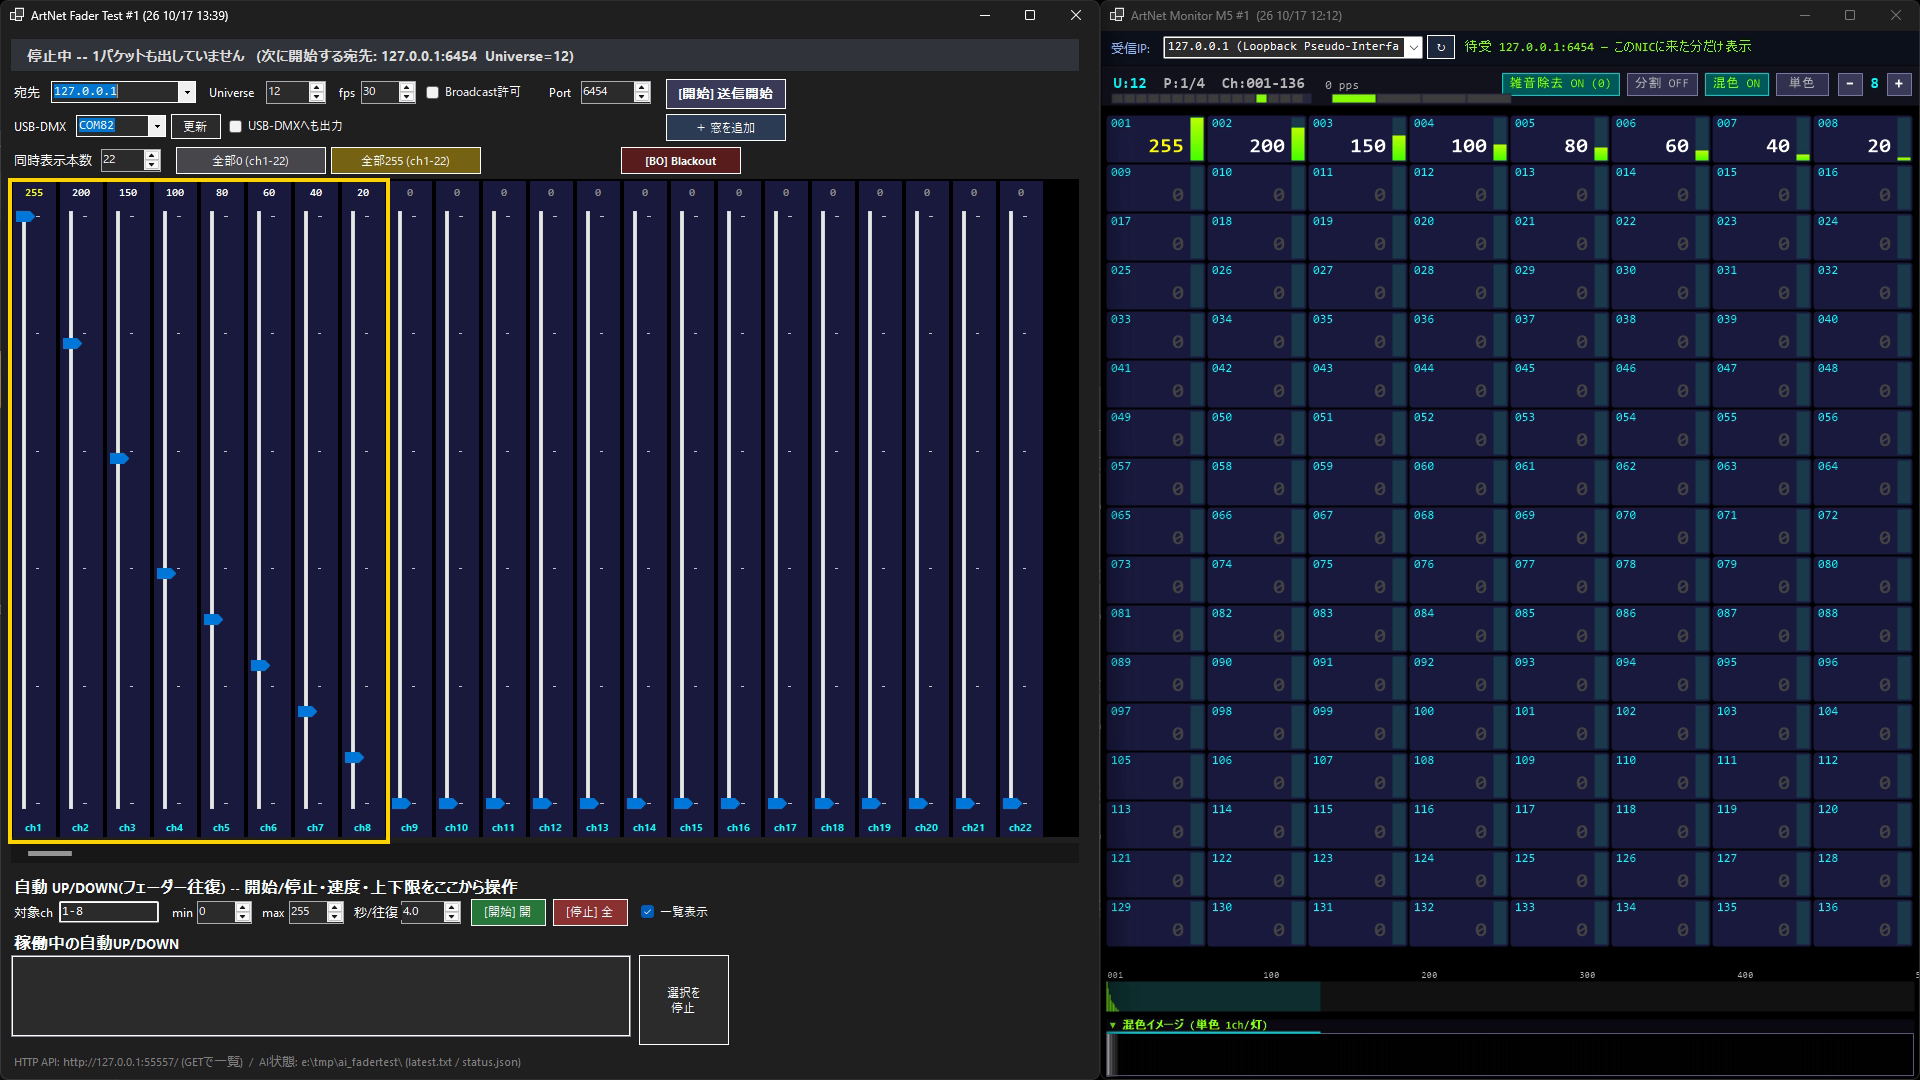1920x1080 pixels.
Task: Click the ArtNet Fader Test window icon
Action: point(17,15)
